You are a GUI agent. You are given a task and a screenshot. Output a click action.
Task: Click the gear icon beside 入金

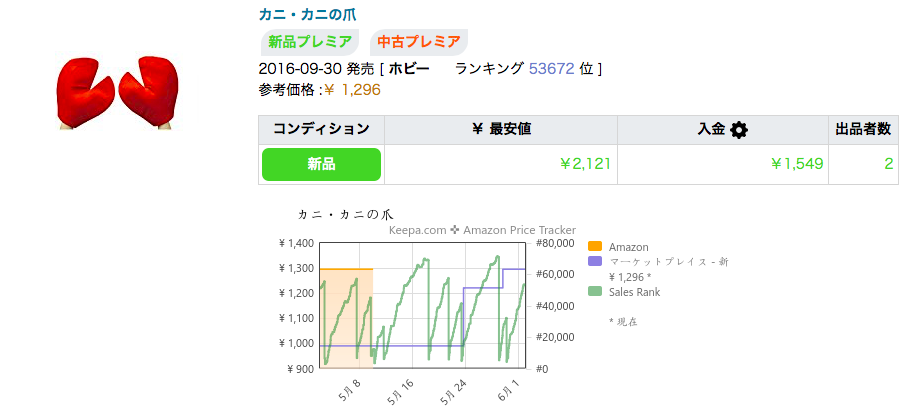click(739, 130)
